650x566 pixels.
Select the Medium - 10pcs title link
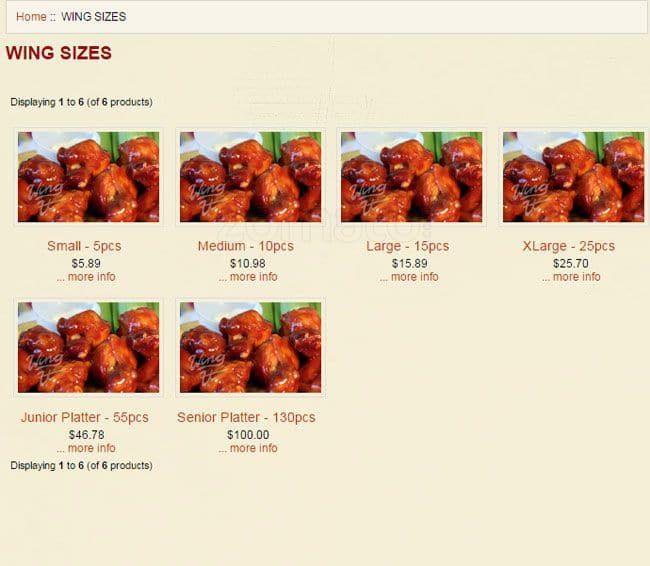coord(246,246)
